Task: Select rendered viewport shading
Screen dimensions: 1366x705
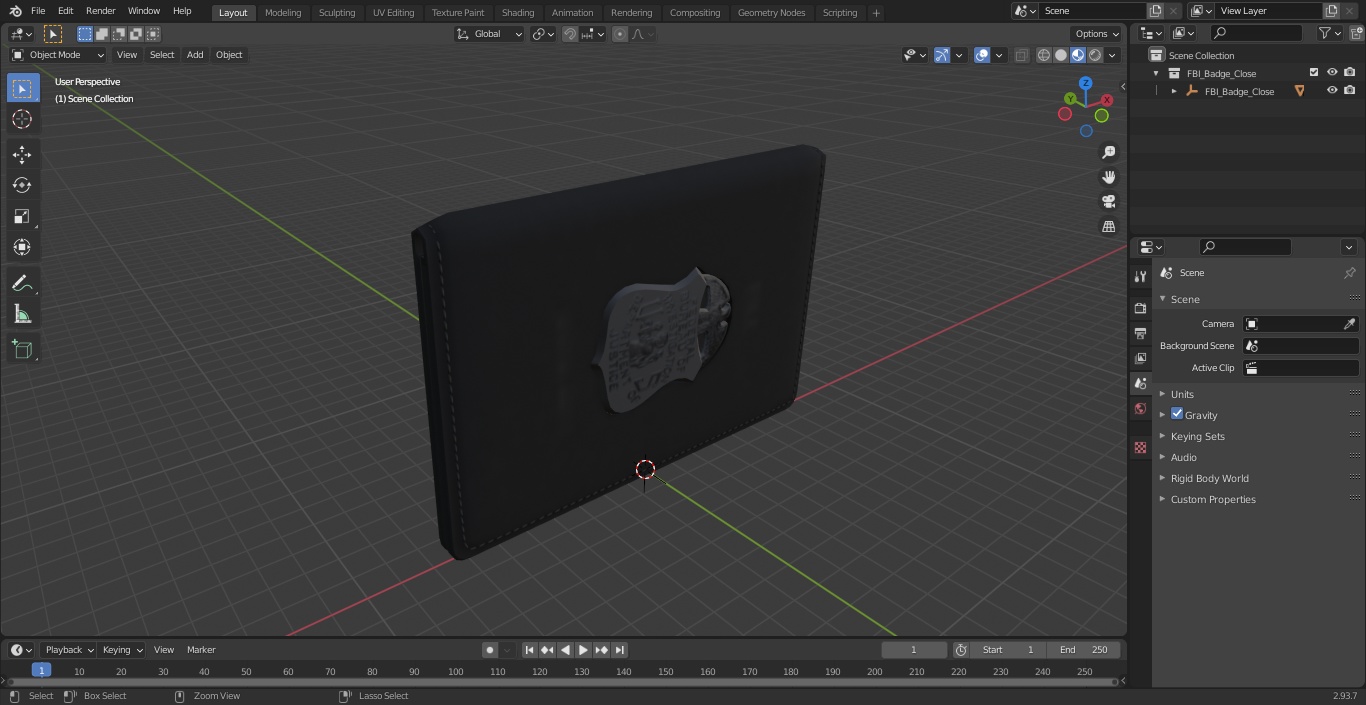Action: pyautogui.click(x=1095, y=55)
